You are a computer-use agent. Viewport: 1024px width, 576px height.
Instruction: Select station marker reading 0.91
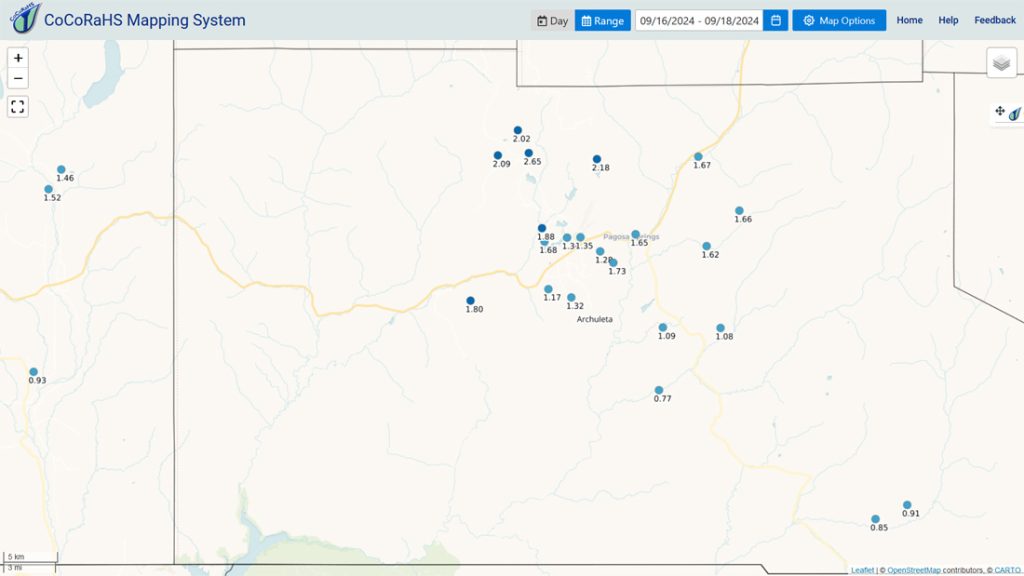907,505
